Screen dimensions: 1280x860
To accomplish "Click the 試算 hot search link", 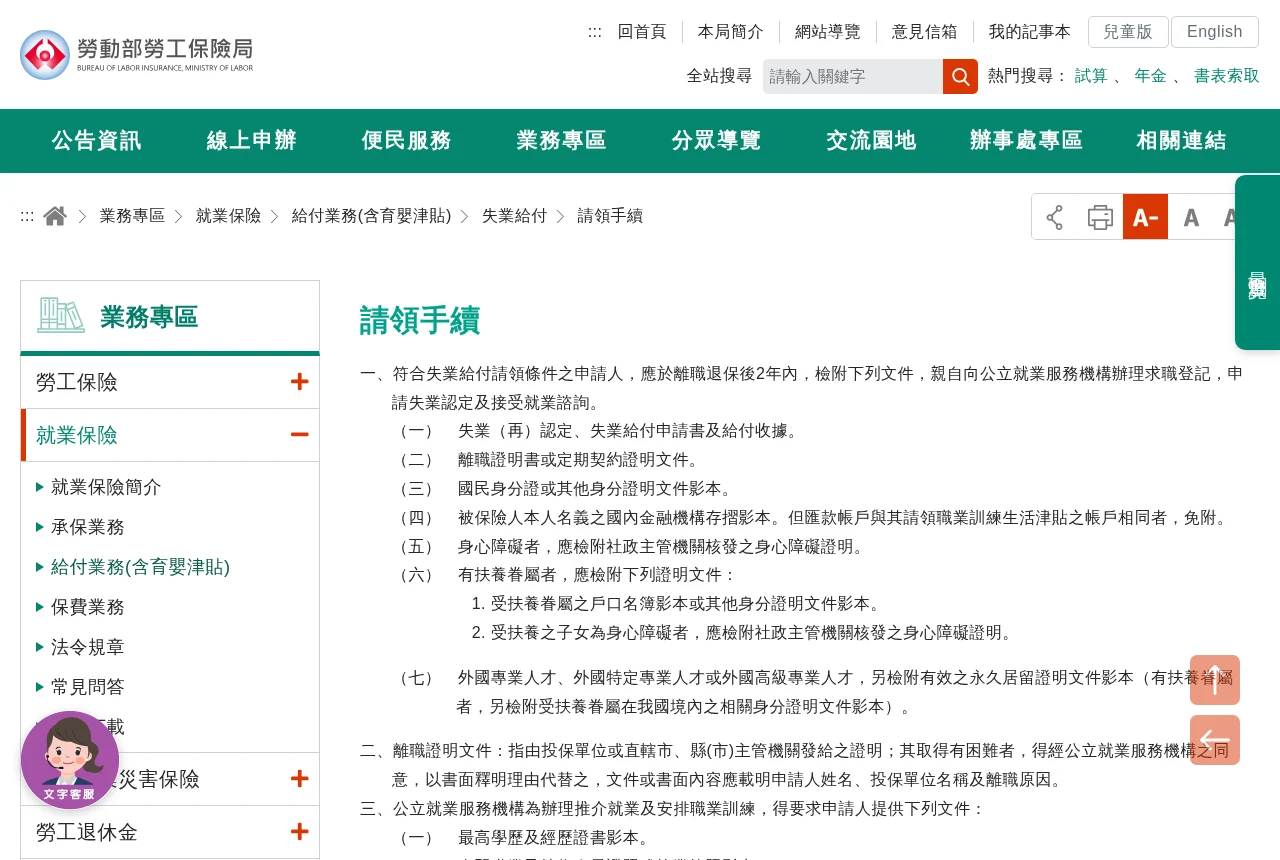I will pyautogui.click(x=1091, y=76).
